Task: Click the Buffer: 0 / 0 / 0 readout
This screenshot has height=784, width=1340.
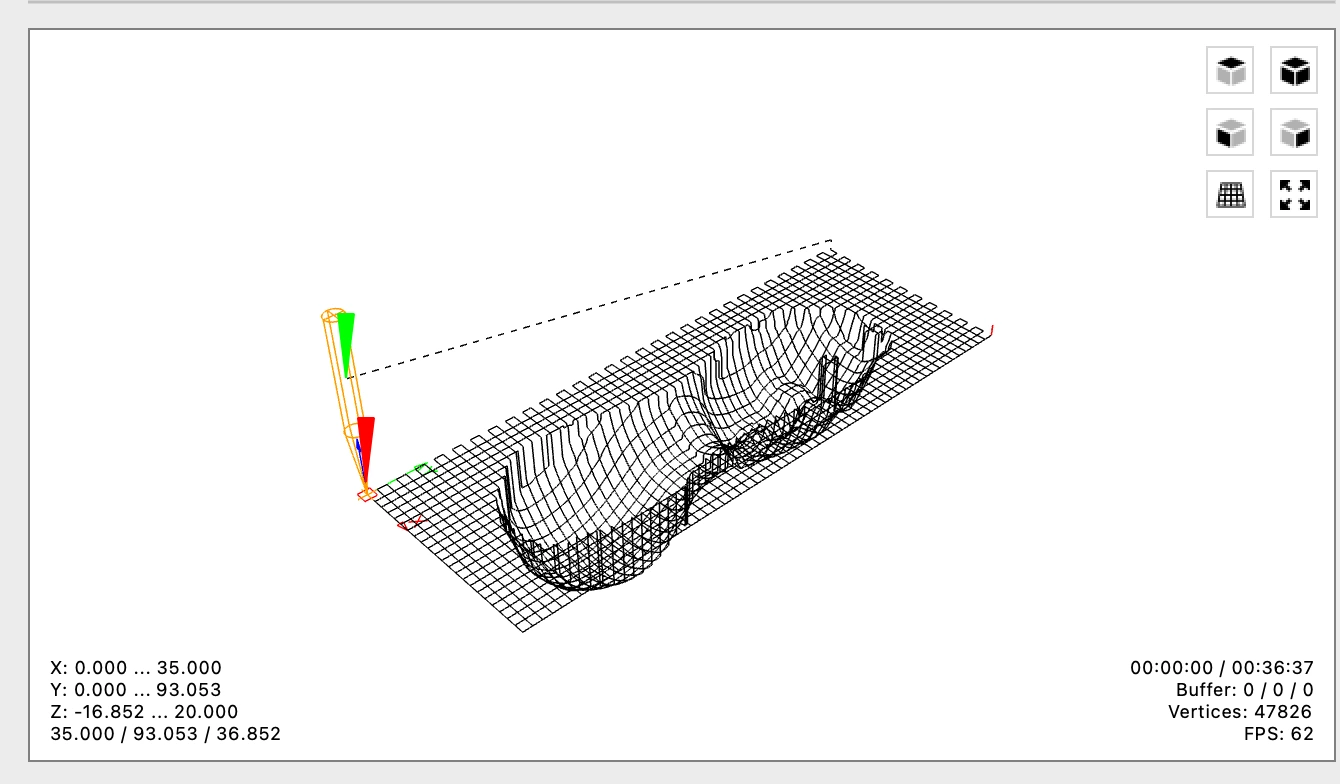Action: coord(1245,690)
